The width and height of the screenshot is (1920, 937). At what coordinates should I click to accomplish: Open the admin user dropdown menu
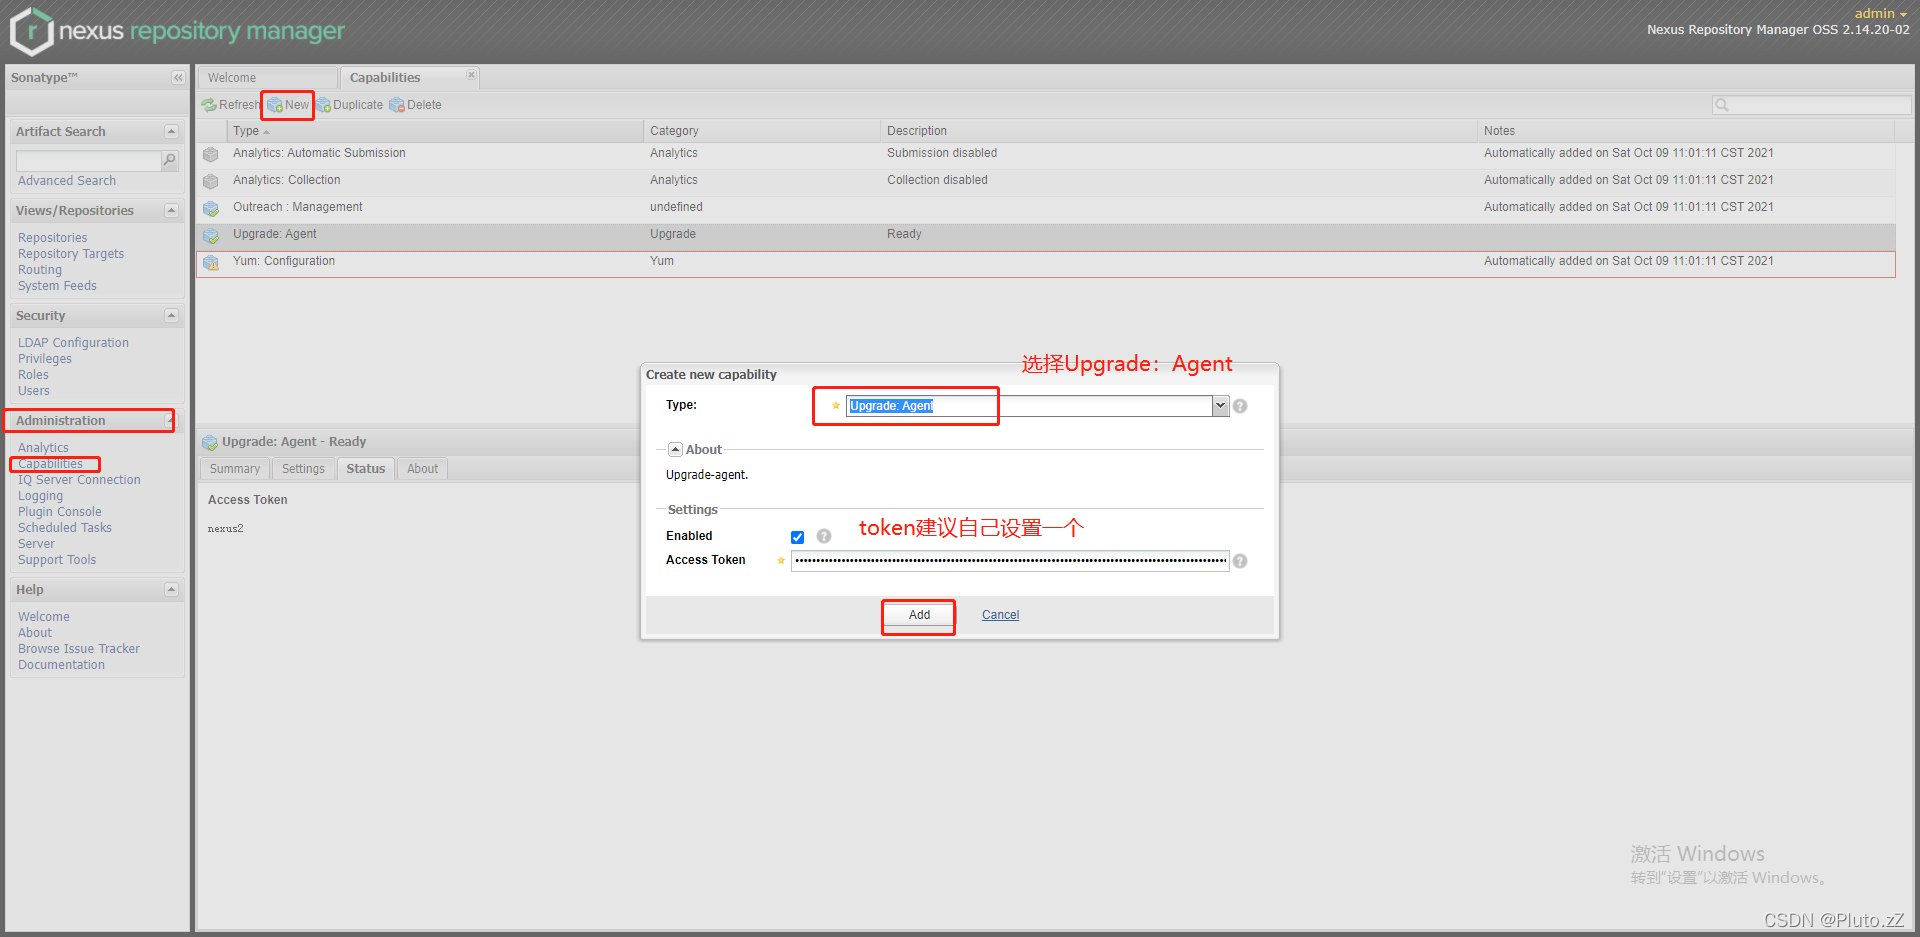click(1880, 13)
